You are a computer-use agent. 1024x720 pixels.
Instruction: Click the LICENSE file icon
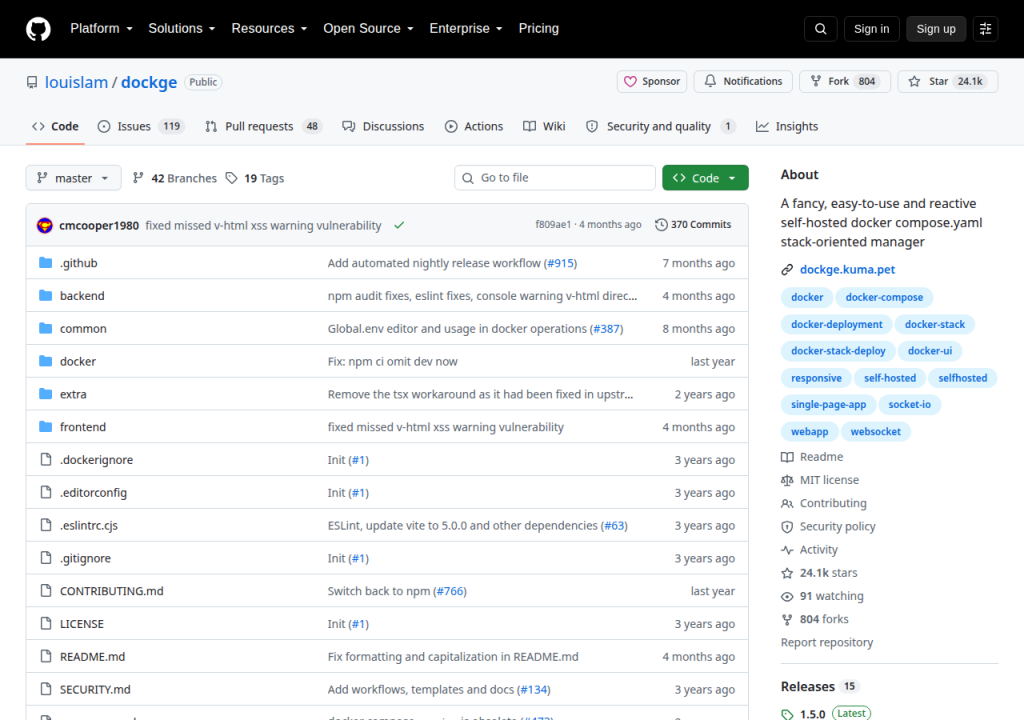coord(46,623)
